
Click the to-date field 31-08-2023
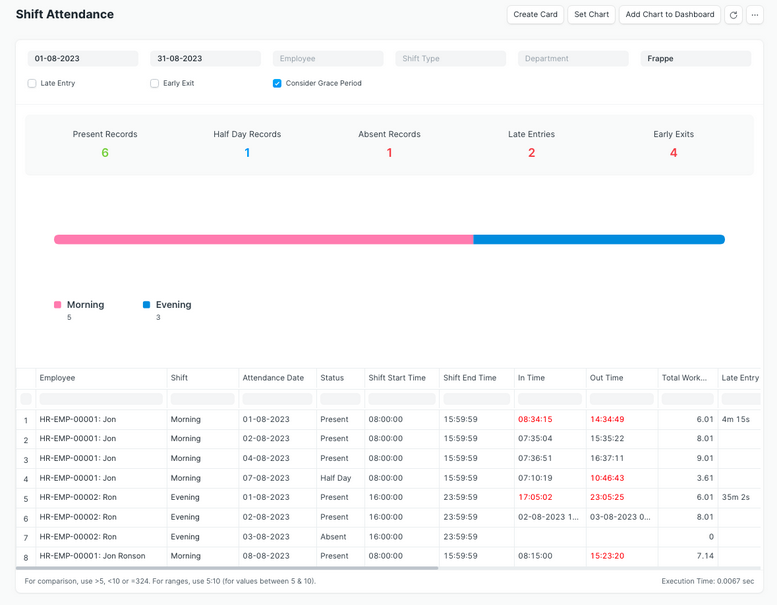tap(205, 59)
